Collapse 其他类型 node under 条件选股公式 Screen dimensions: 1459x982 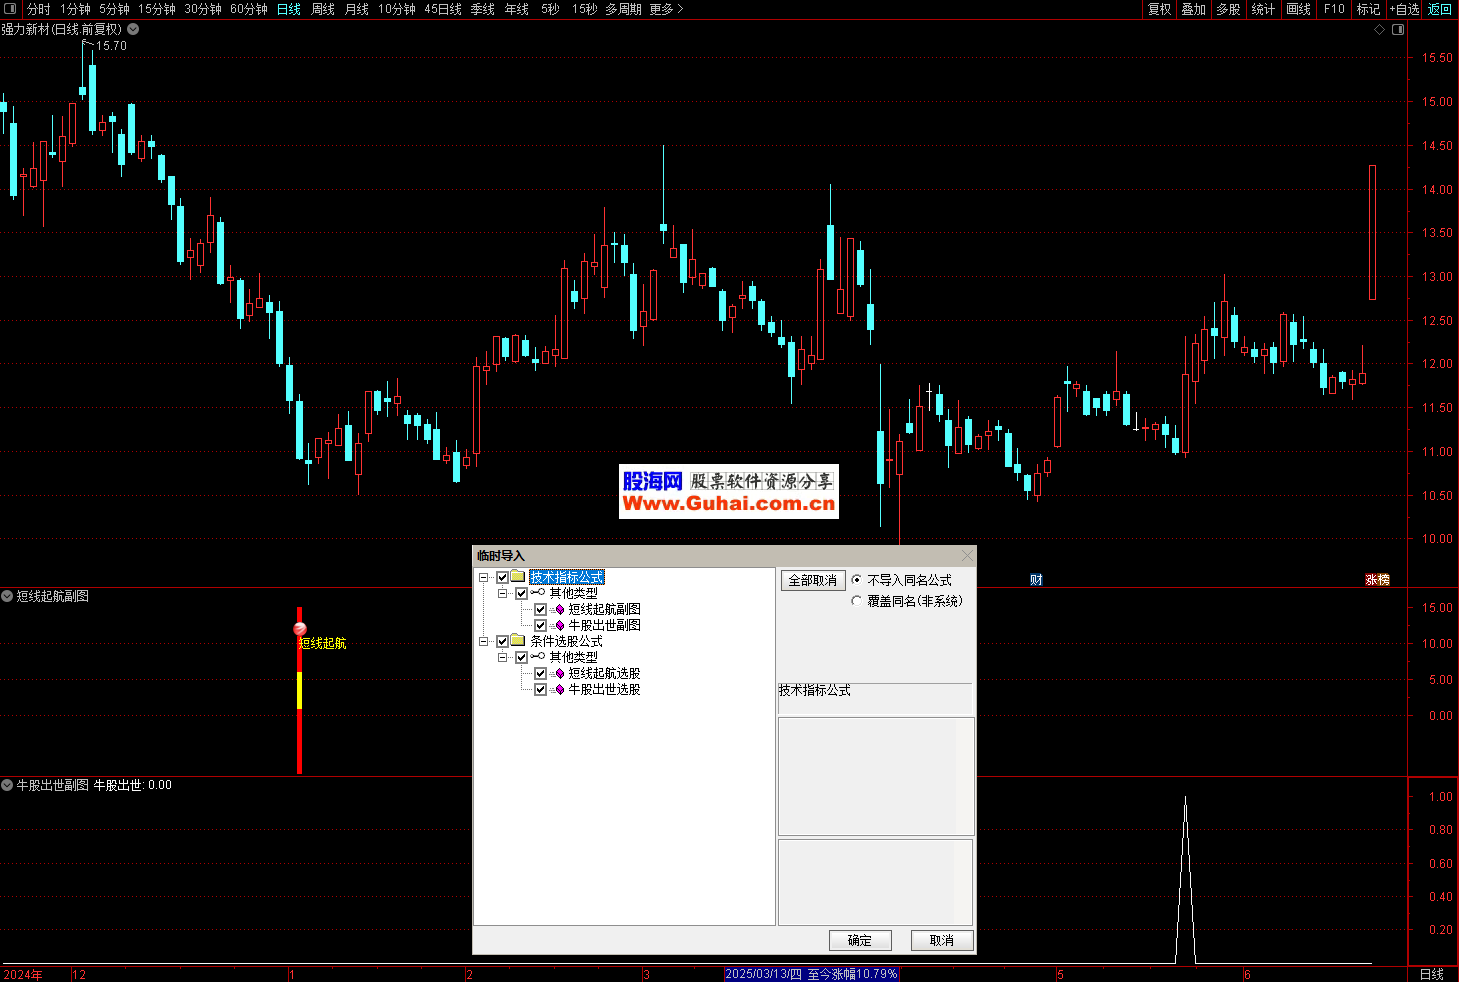(x=503, y=657)
